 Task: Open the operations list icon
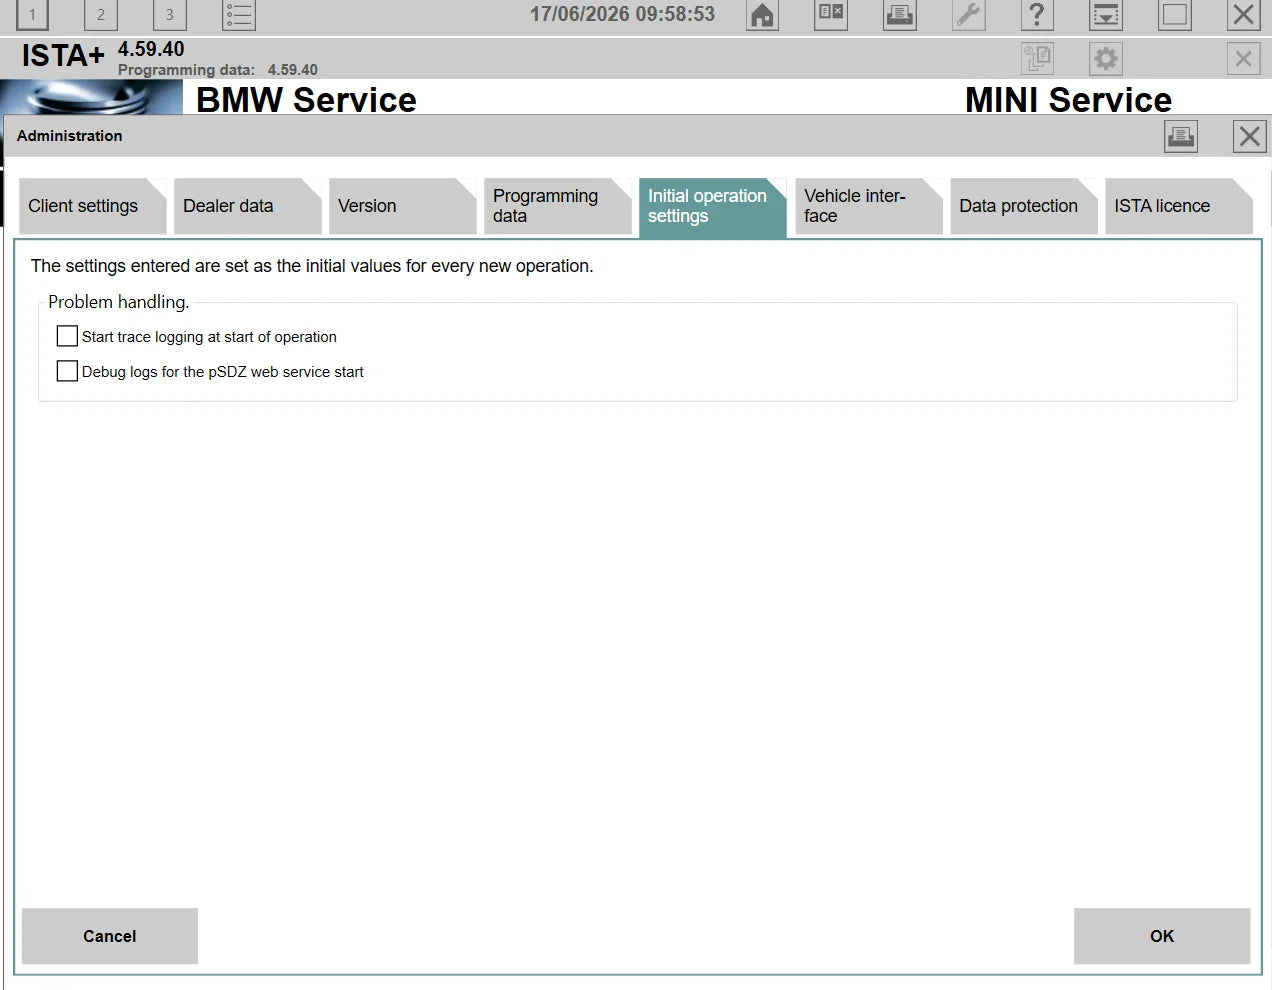[239, 14]
